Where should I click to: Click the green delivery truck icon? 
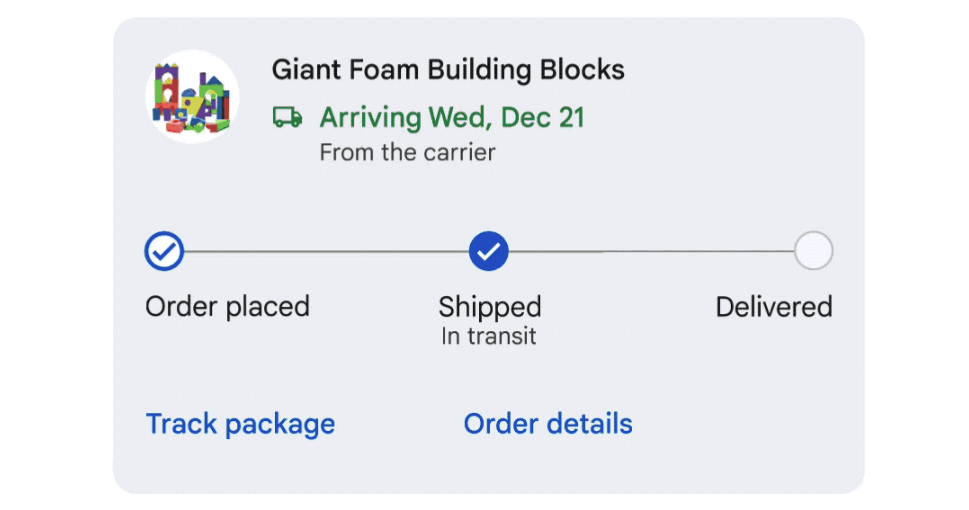pos(287,117)
